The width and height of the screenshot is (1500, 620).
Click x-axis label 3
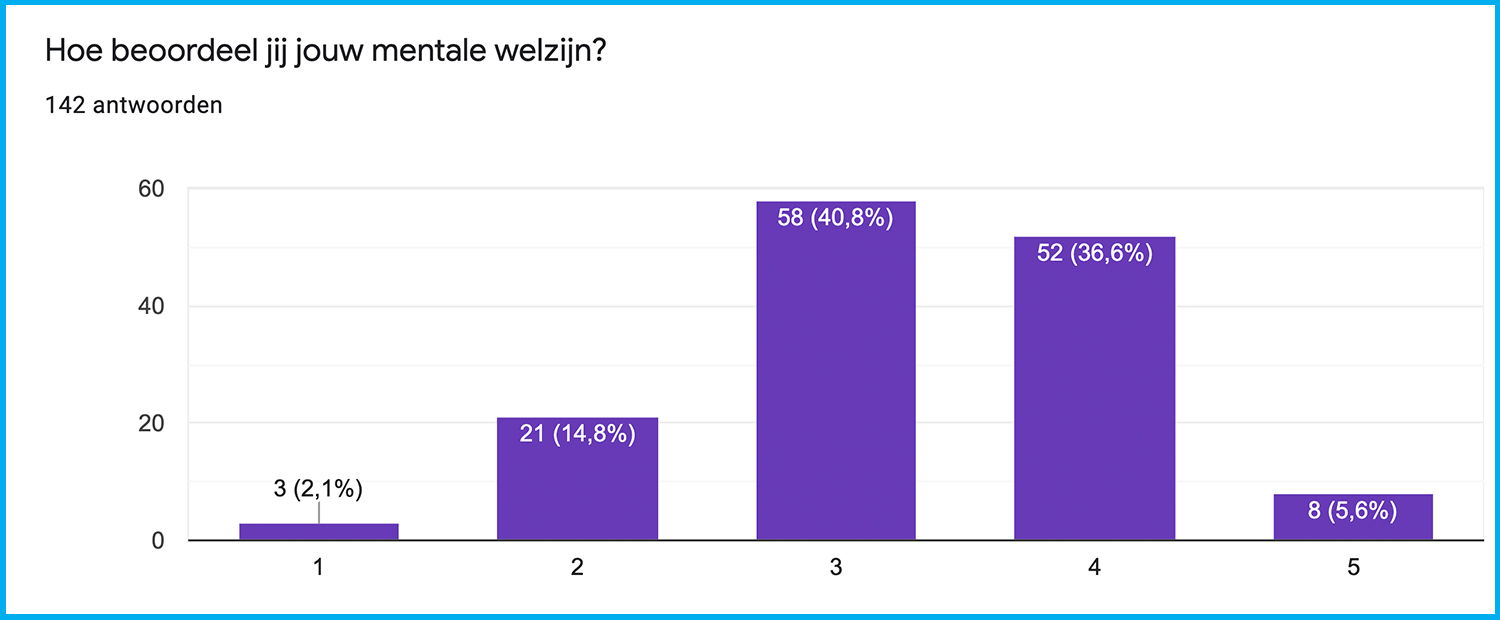click(x=836, y=567)
